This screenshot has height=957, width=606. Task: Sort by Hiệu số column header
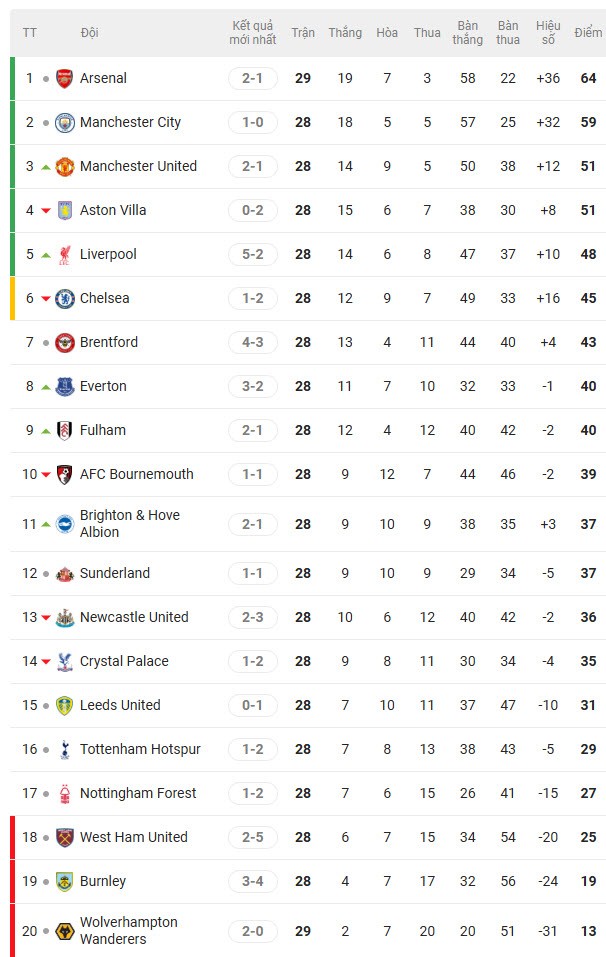[x=548, y=33]
